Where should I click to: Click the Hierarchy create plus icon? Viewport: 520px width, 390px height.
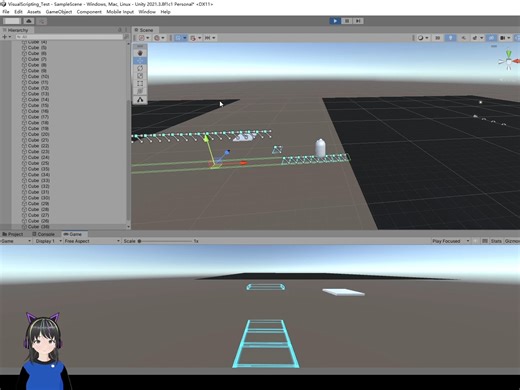(x=5, y=37)
